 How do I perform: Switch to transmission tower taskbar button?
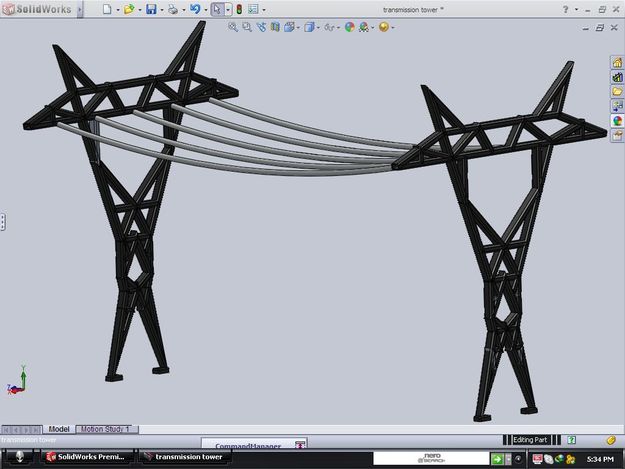point(185,457)
